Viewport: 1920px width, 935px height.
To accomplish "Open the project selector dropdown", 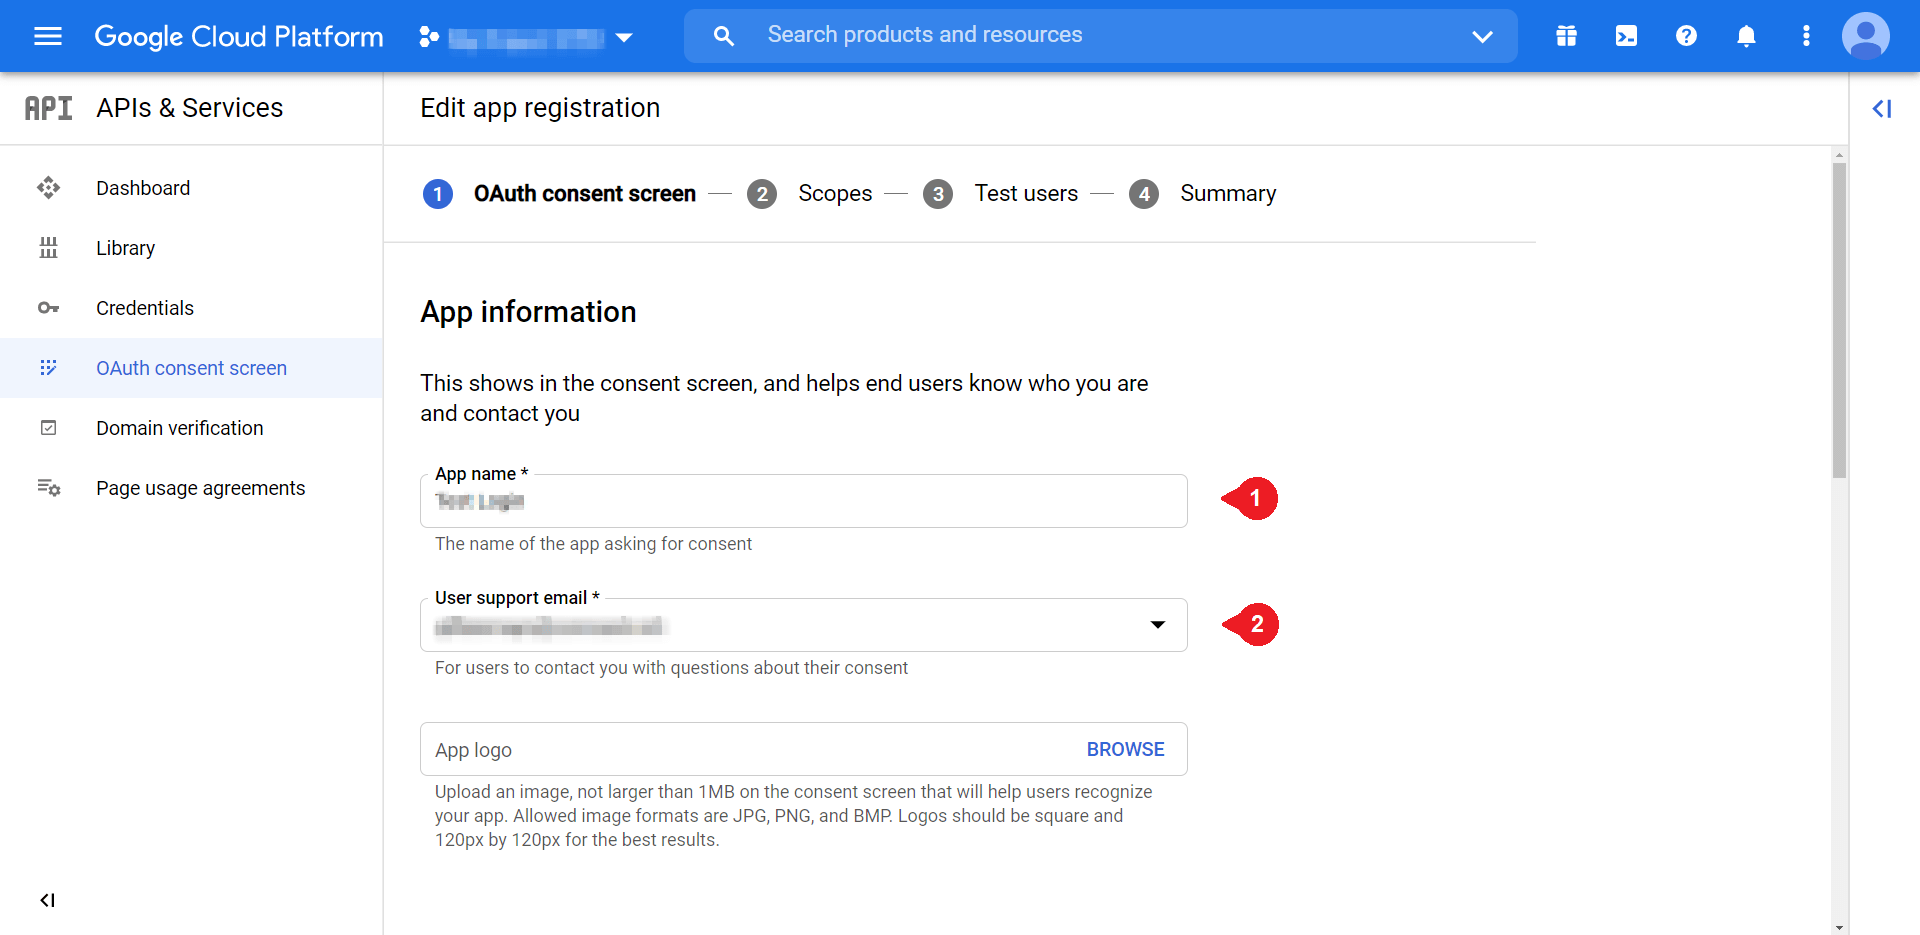I will pos(624,36).
